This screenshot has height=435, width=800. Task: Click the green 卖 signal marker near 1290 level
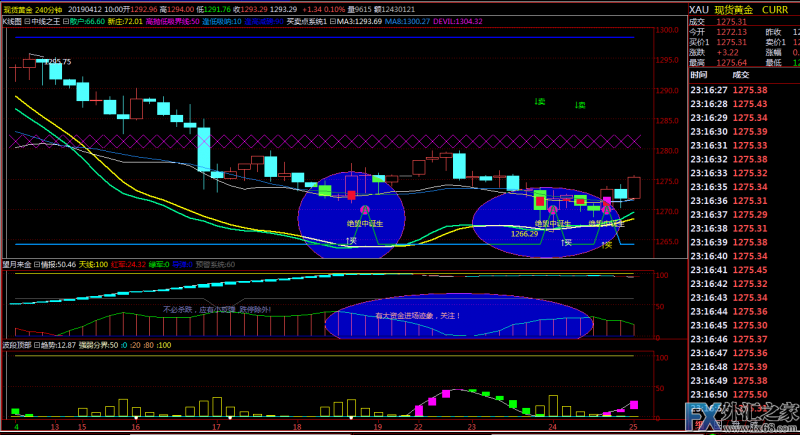pos(539,102)
